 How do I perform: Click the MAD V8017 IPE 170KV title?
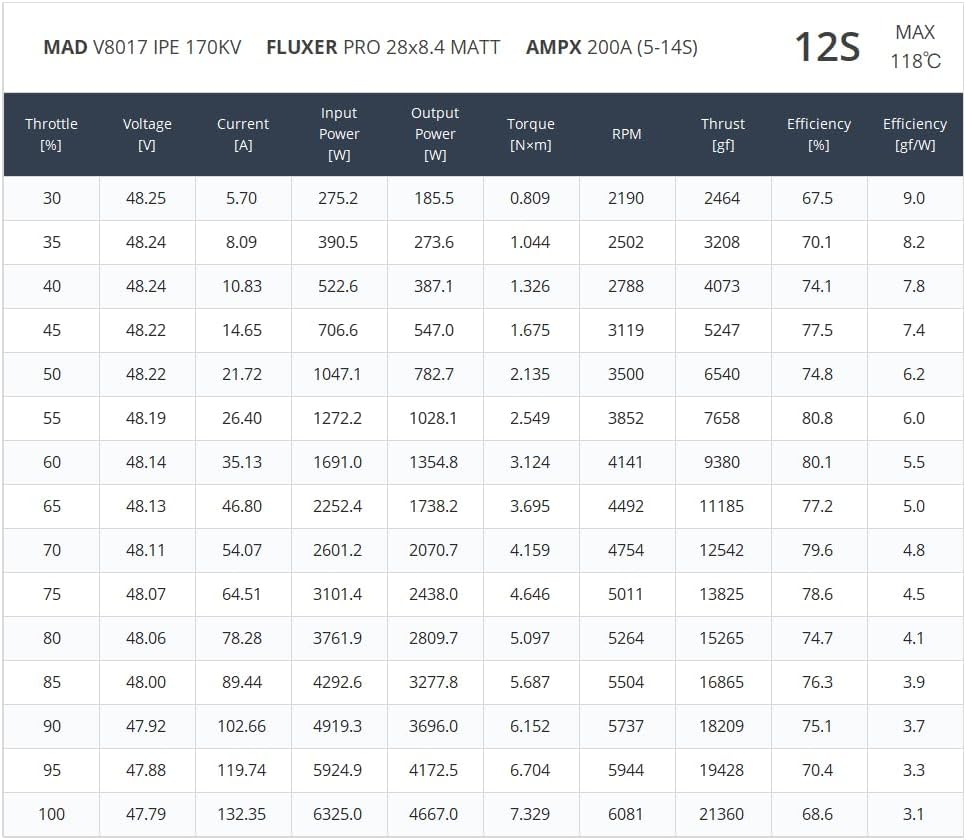point(142,48)
